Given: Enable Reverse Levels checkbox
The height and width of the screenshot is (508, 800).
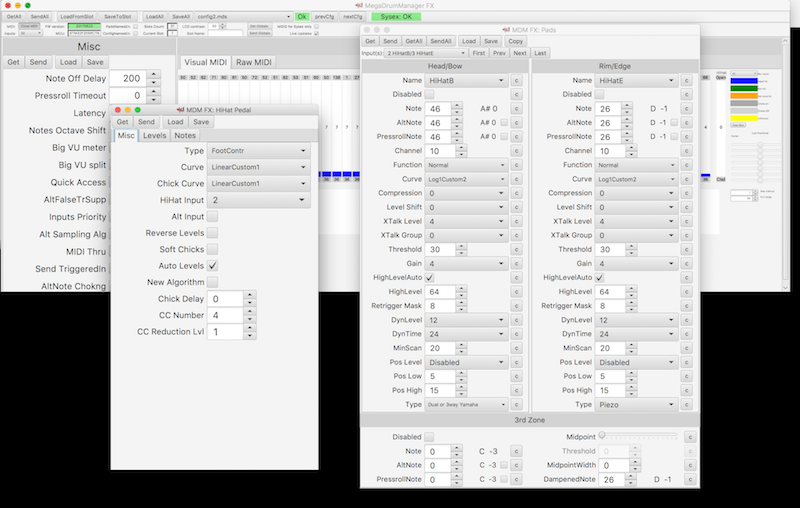Looking at the screenshot, I should pos(212,233).
